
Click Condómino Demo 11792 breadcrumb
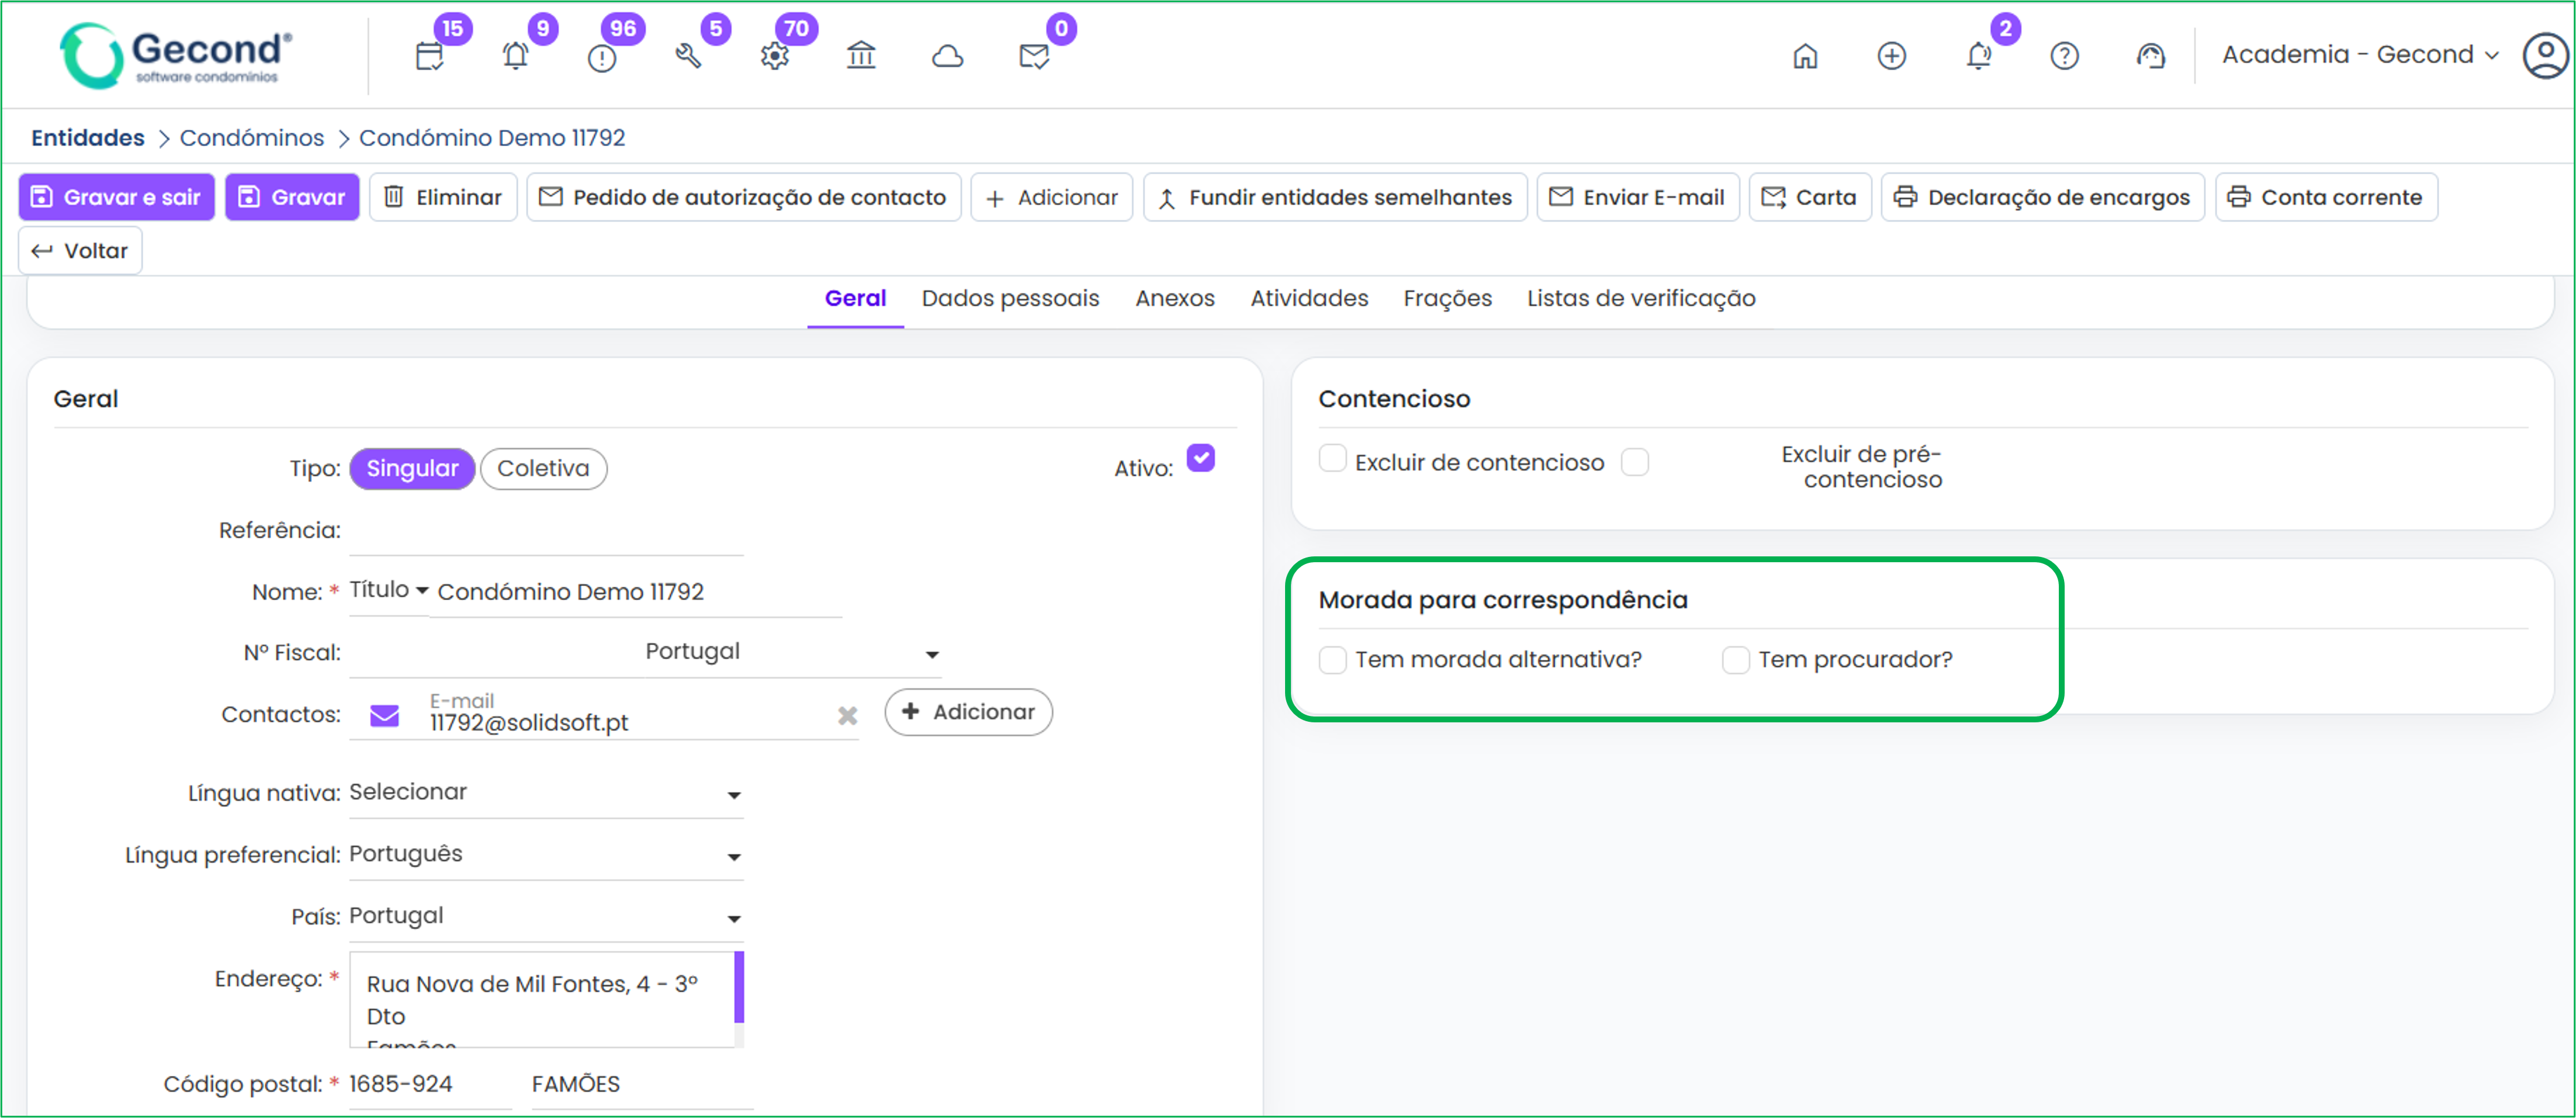coord(492,138)
